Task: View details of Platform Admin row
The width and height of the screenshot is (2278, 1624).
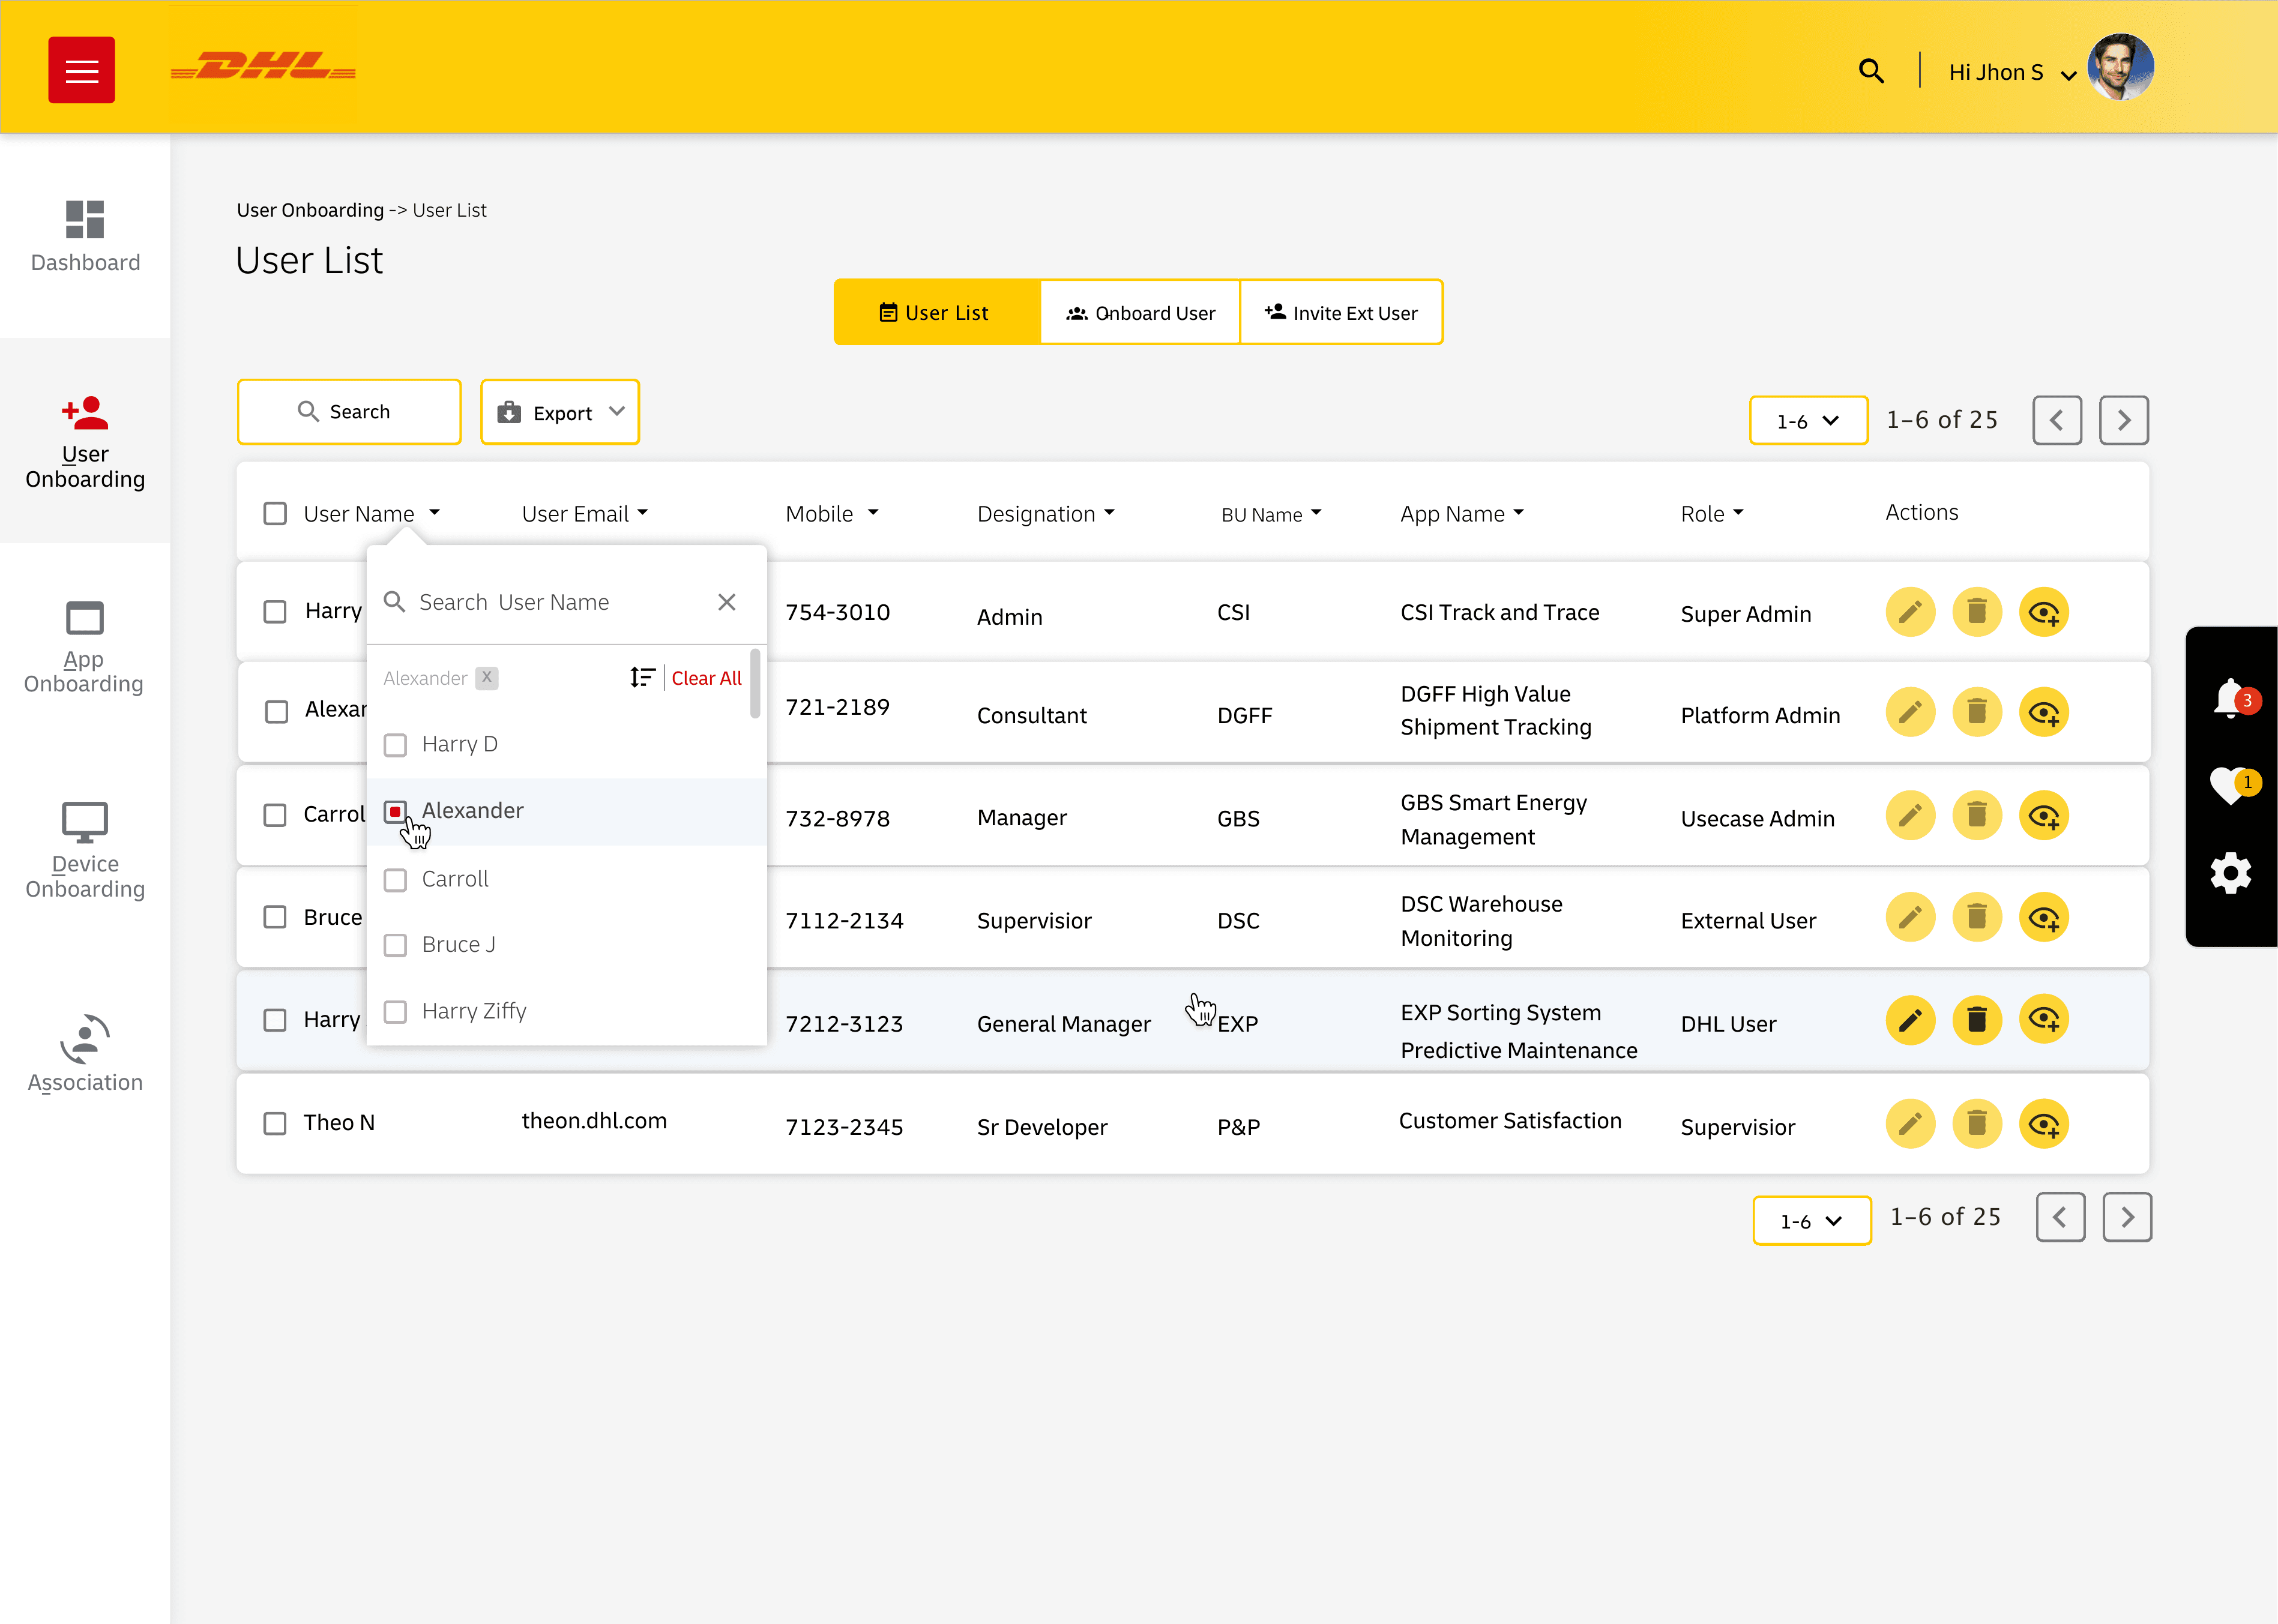Action: point(2044,712)
